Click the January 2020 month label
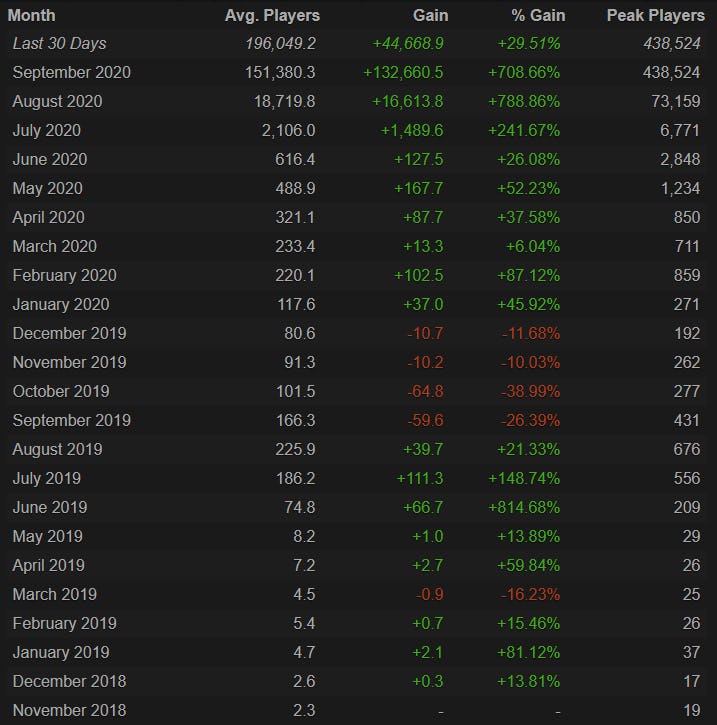The height and width of the screenshot is (725, 717). 60,305
